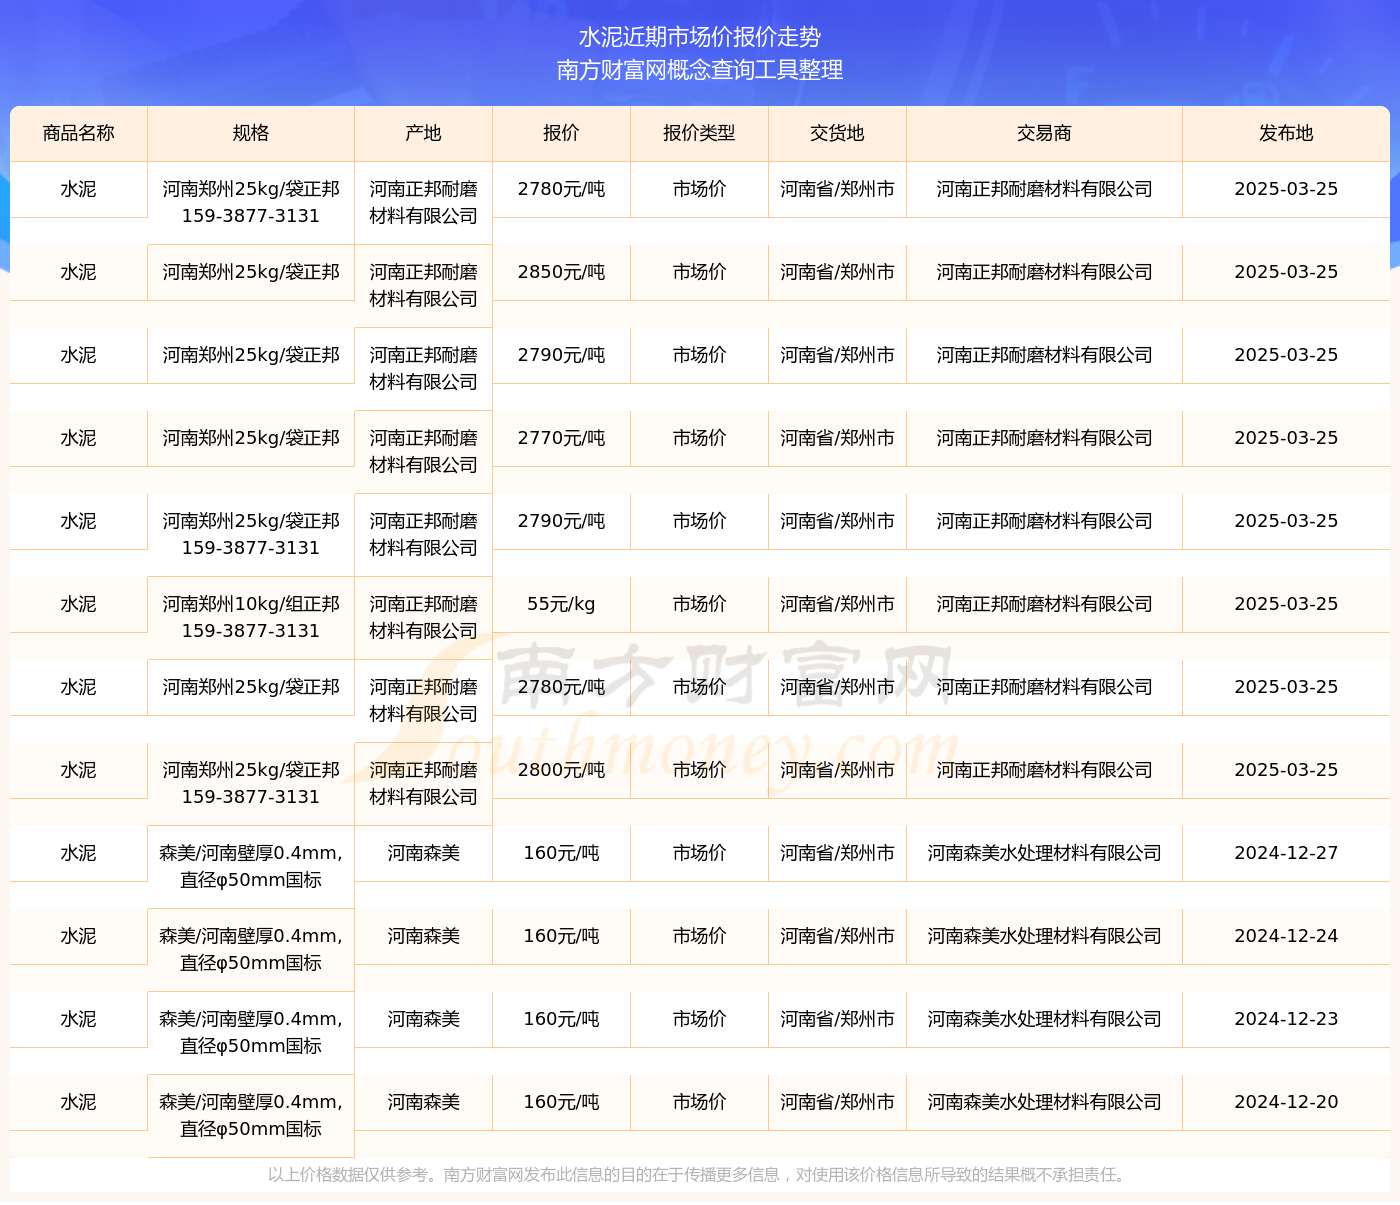Select the 2800元/吨 price cell
This screenshot has width=1400, height=1205.
click(561, 770)
